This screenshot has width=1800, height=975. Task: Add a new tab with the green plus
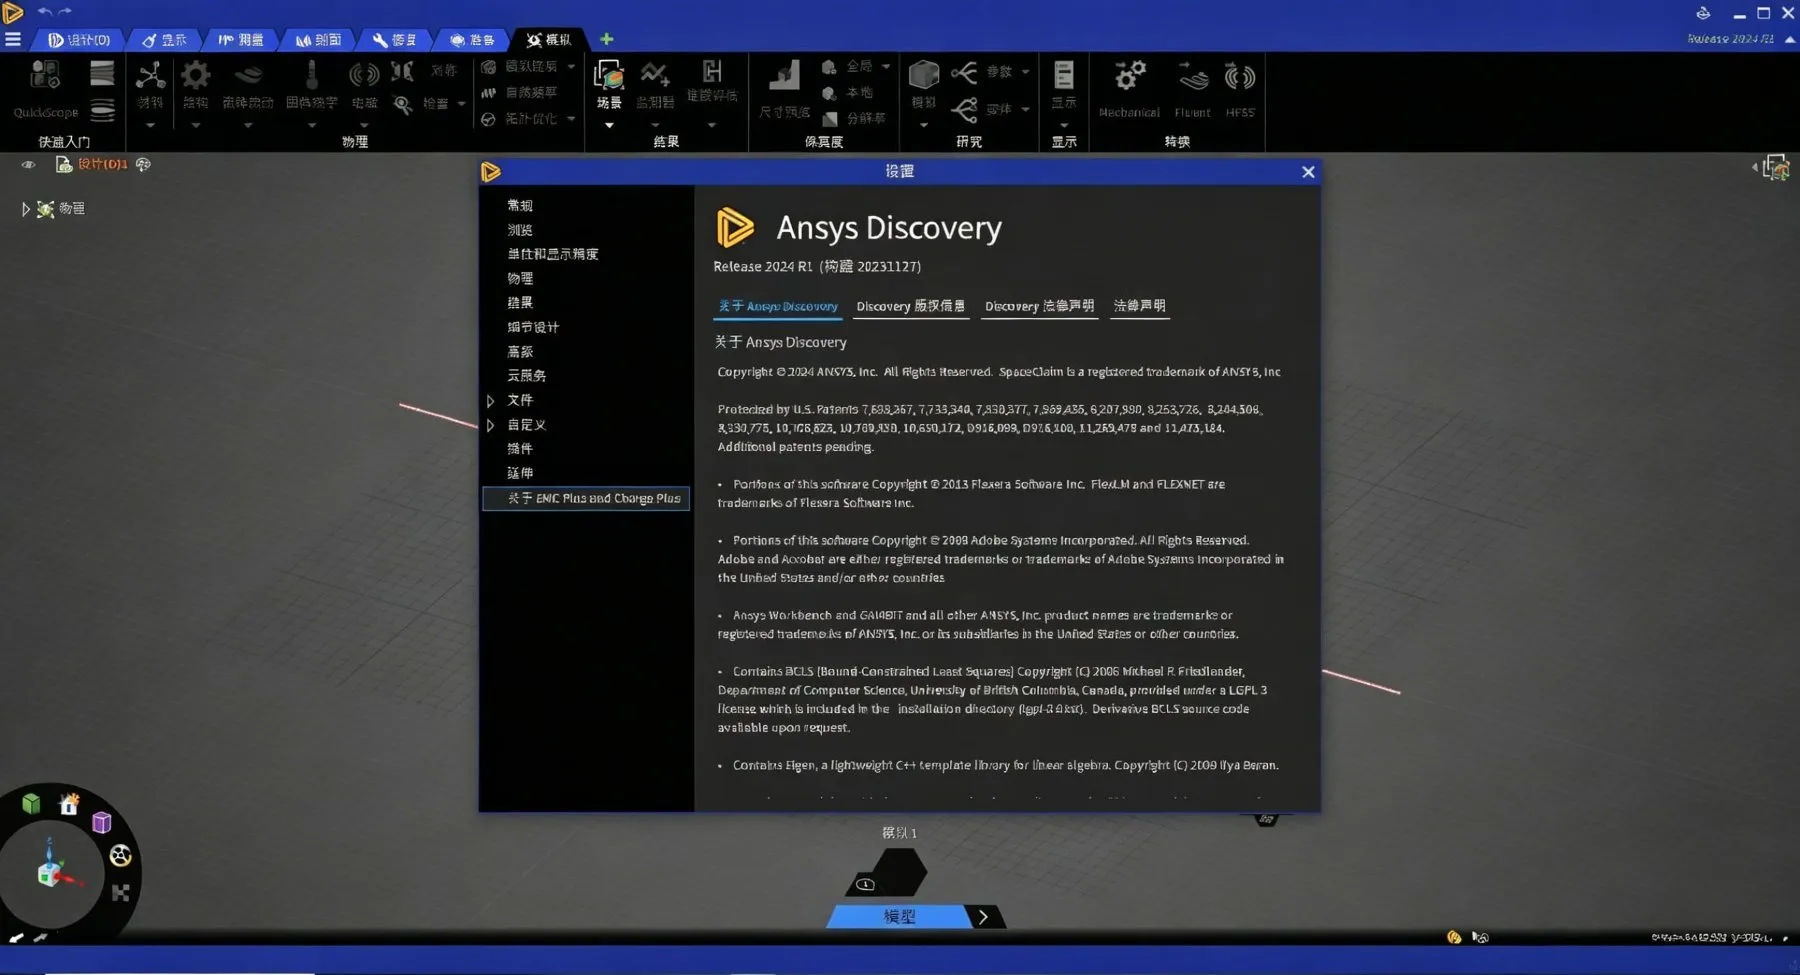coord(607,39)
